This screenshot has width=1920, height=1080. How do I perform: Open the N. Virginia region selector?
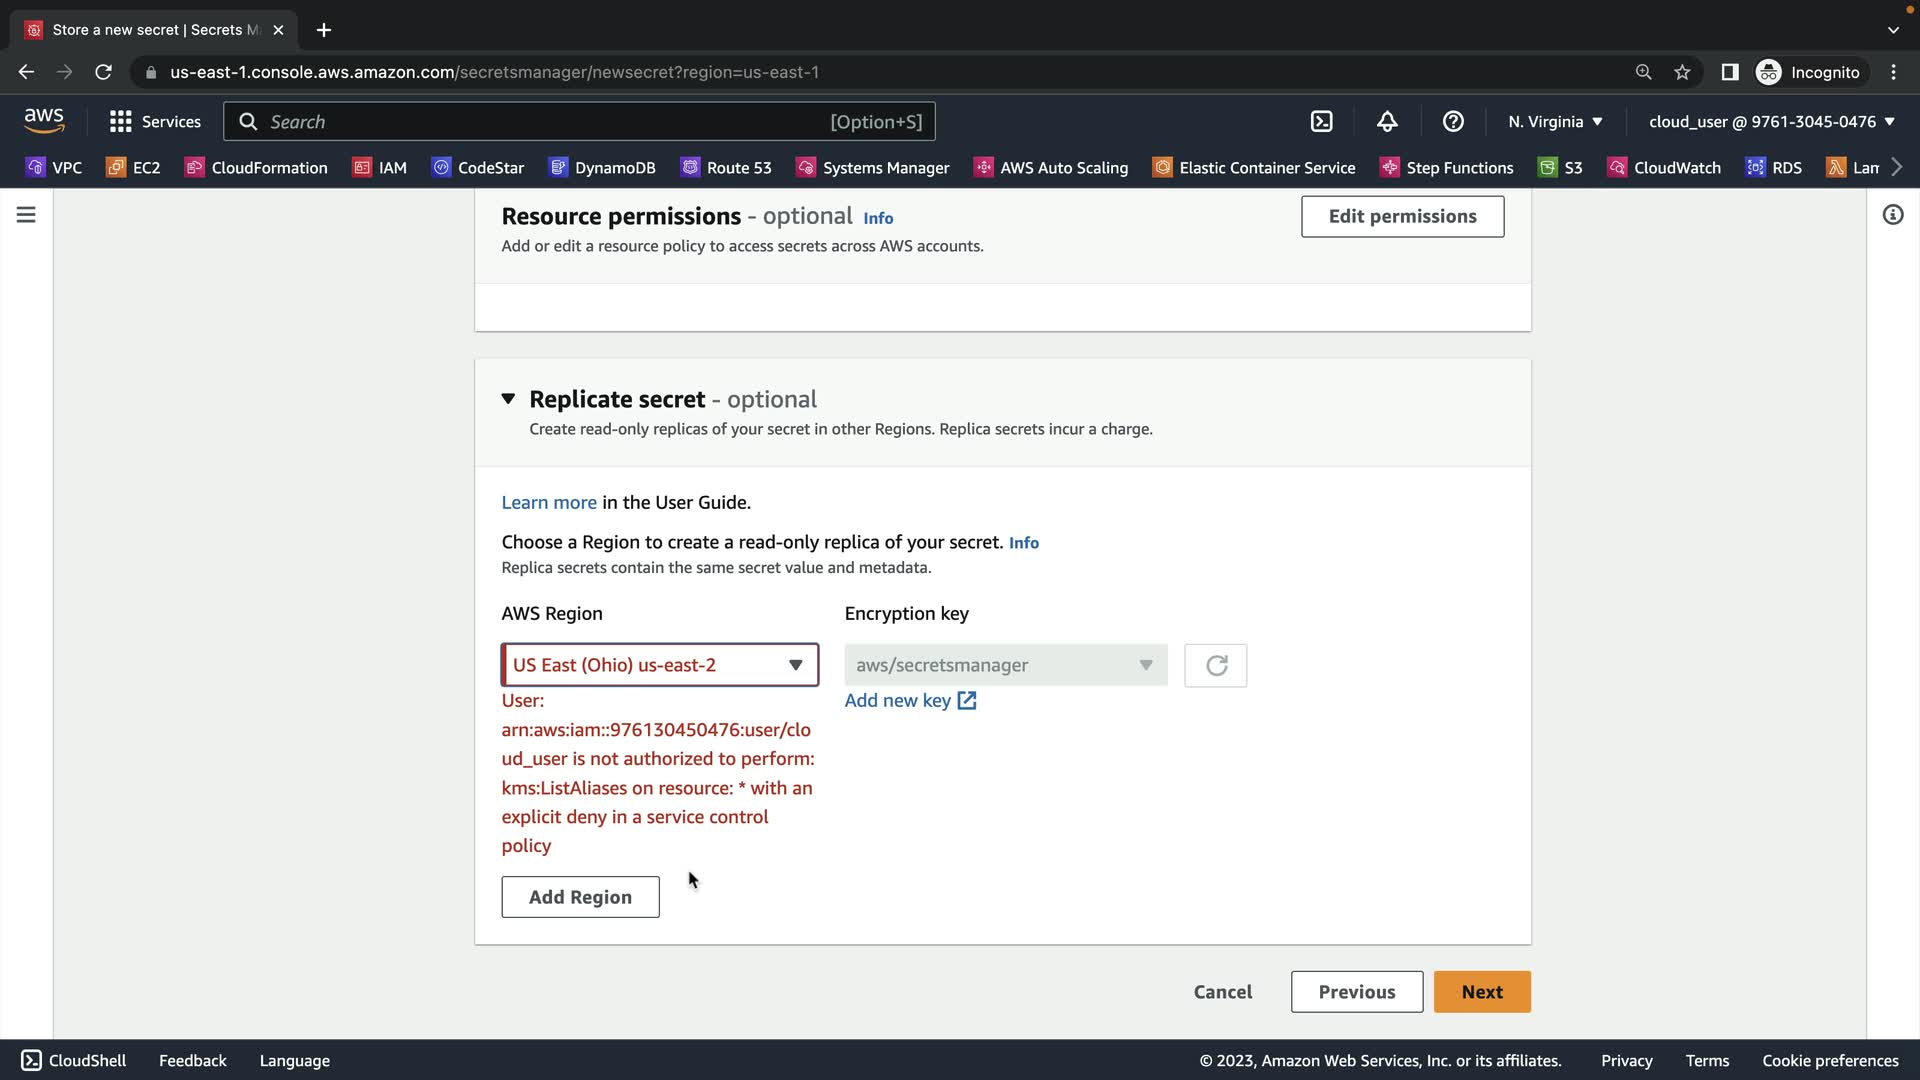point(1555,121)
